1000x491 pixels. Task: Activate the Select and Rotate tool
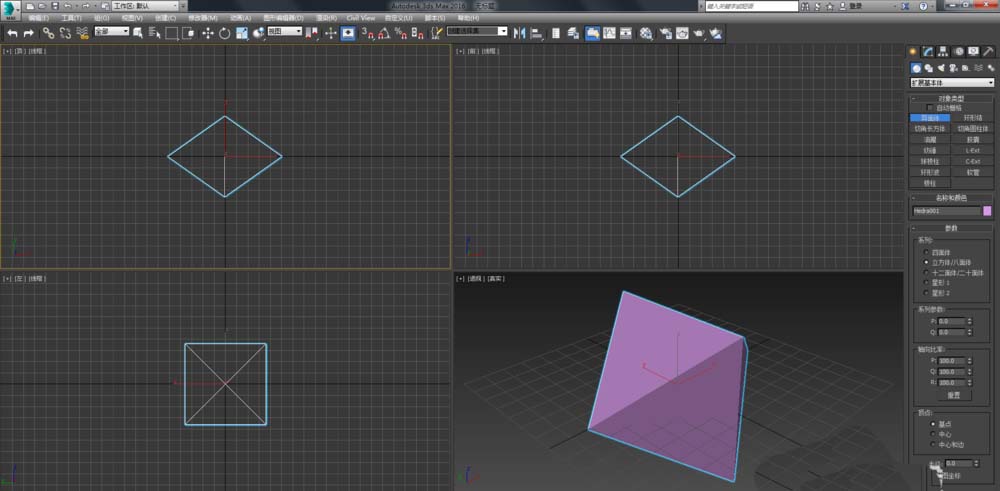pos(225,33)
